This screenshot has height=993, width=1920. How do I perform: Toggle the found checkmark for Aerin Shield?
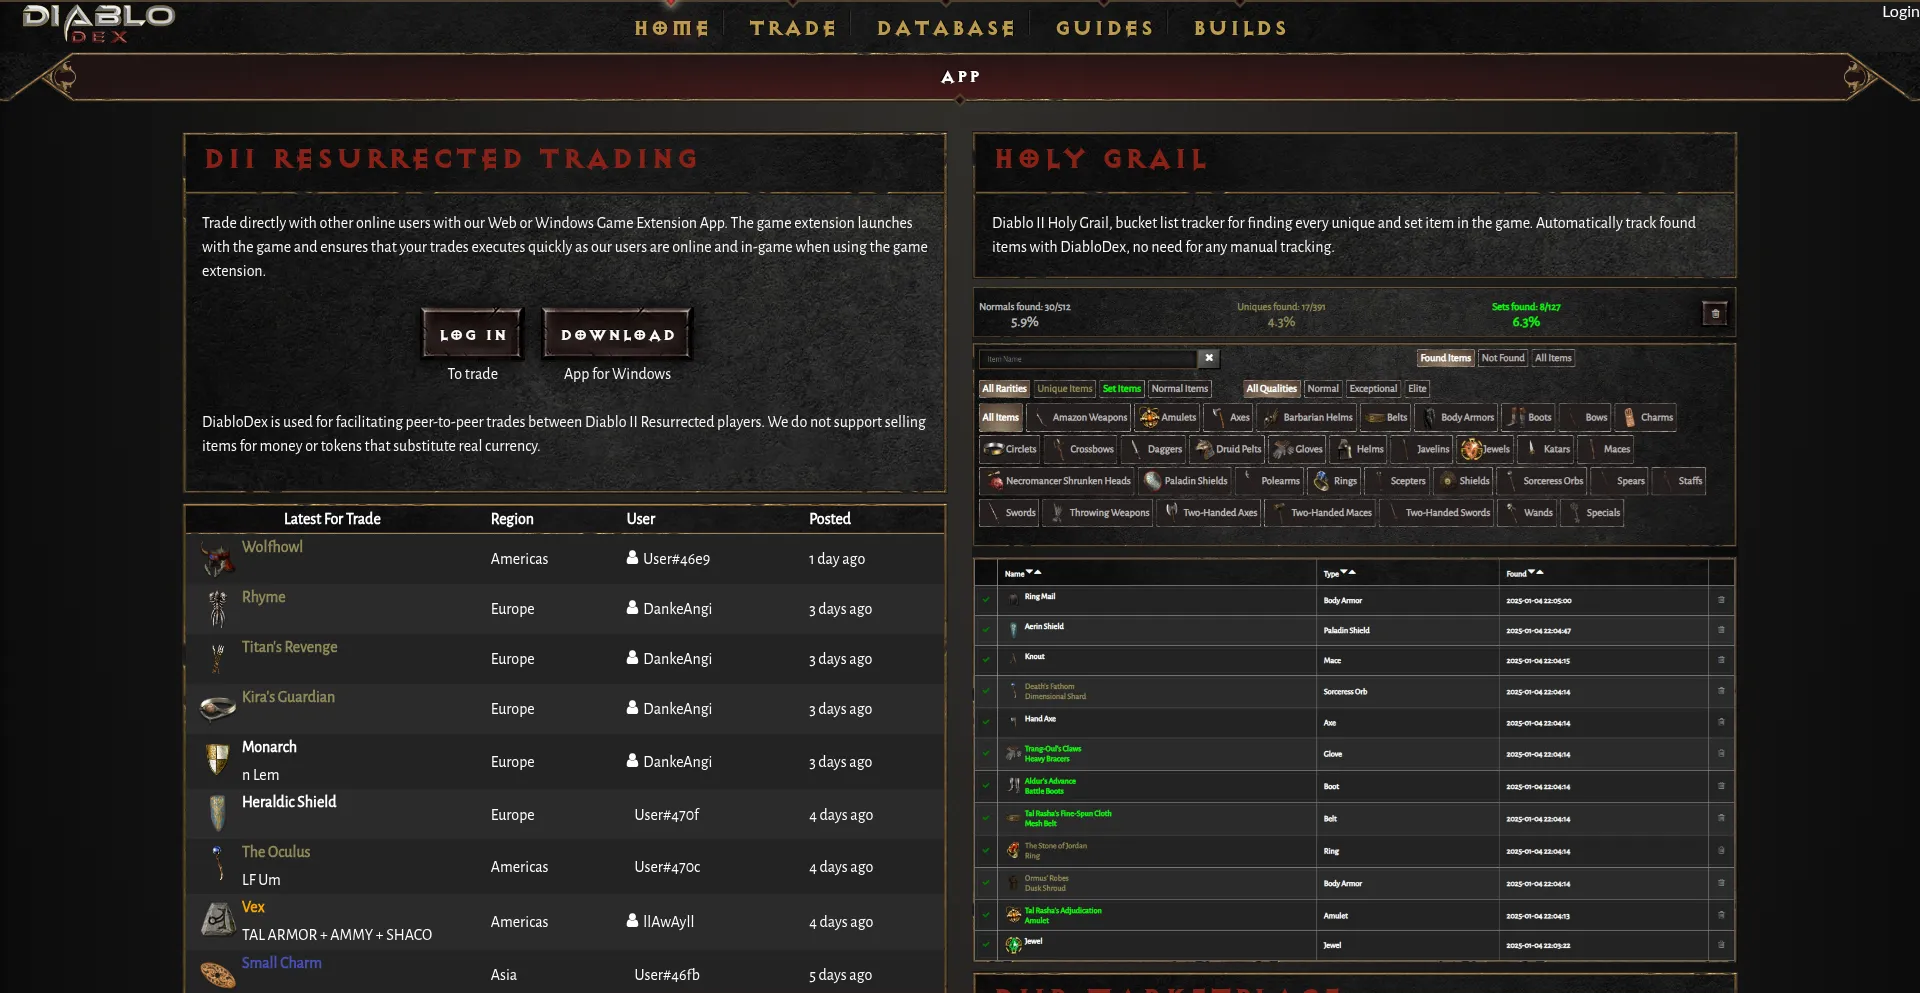click(x=986, y=630)
